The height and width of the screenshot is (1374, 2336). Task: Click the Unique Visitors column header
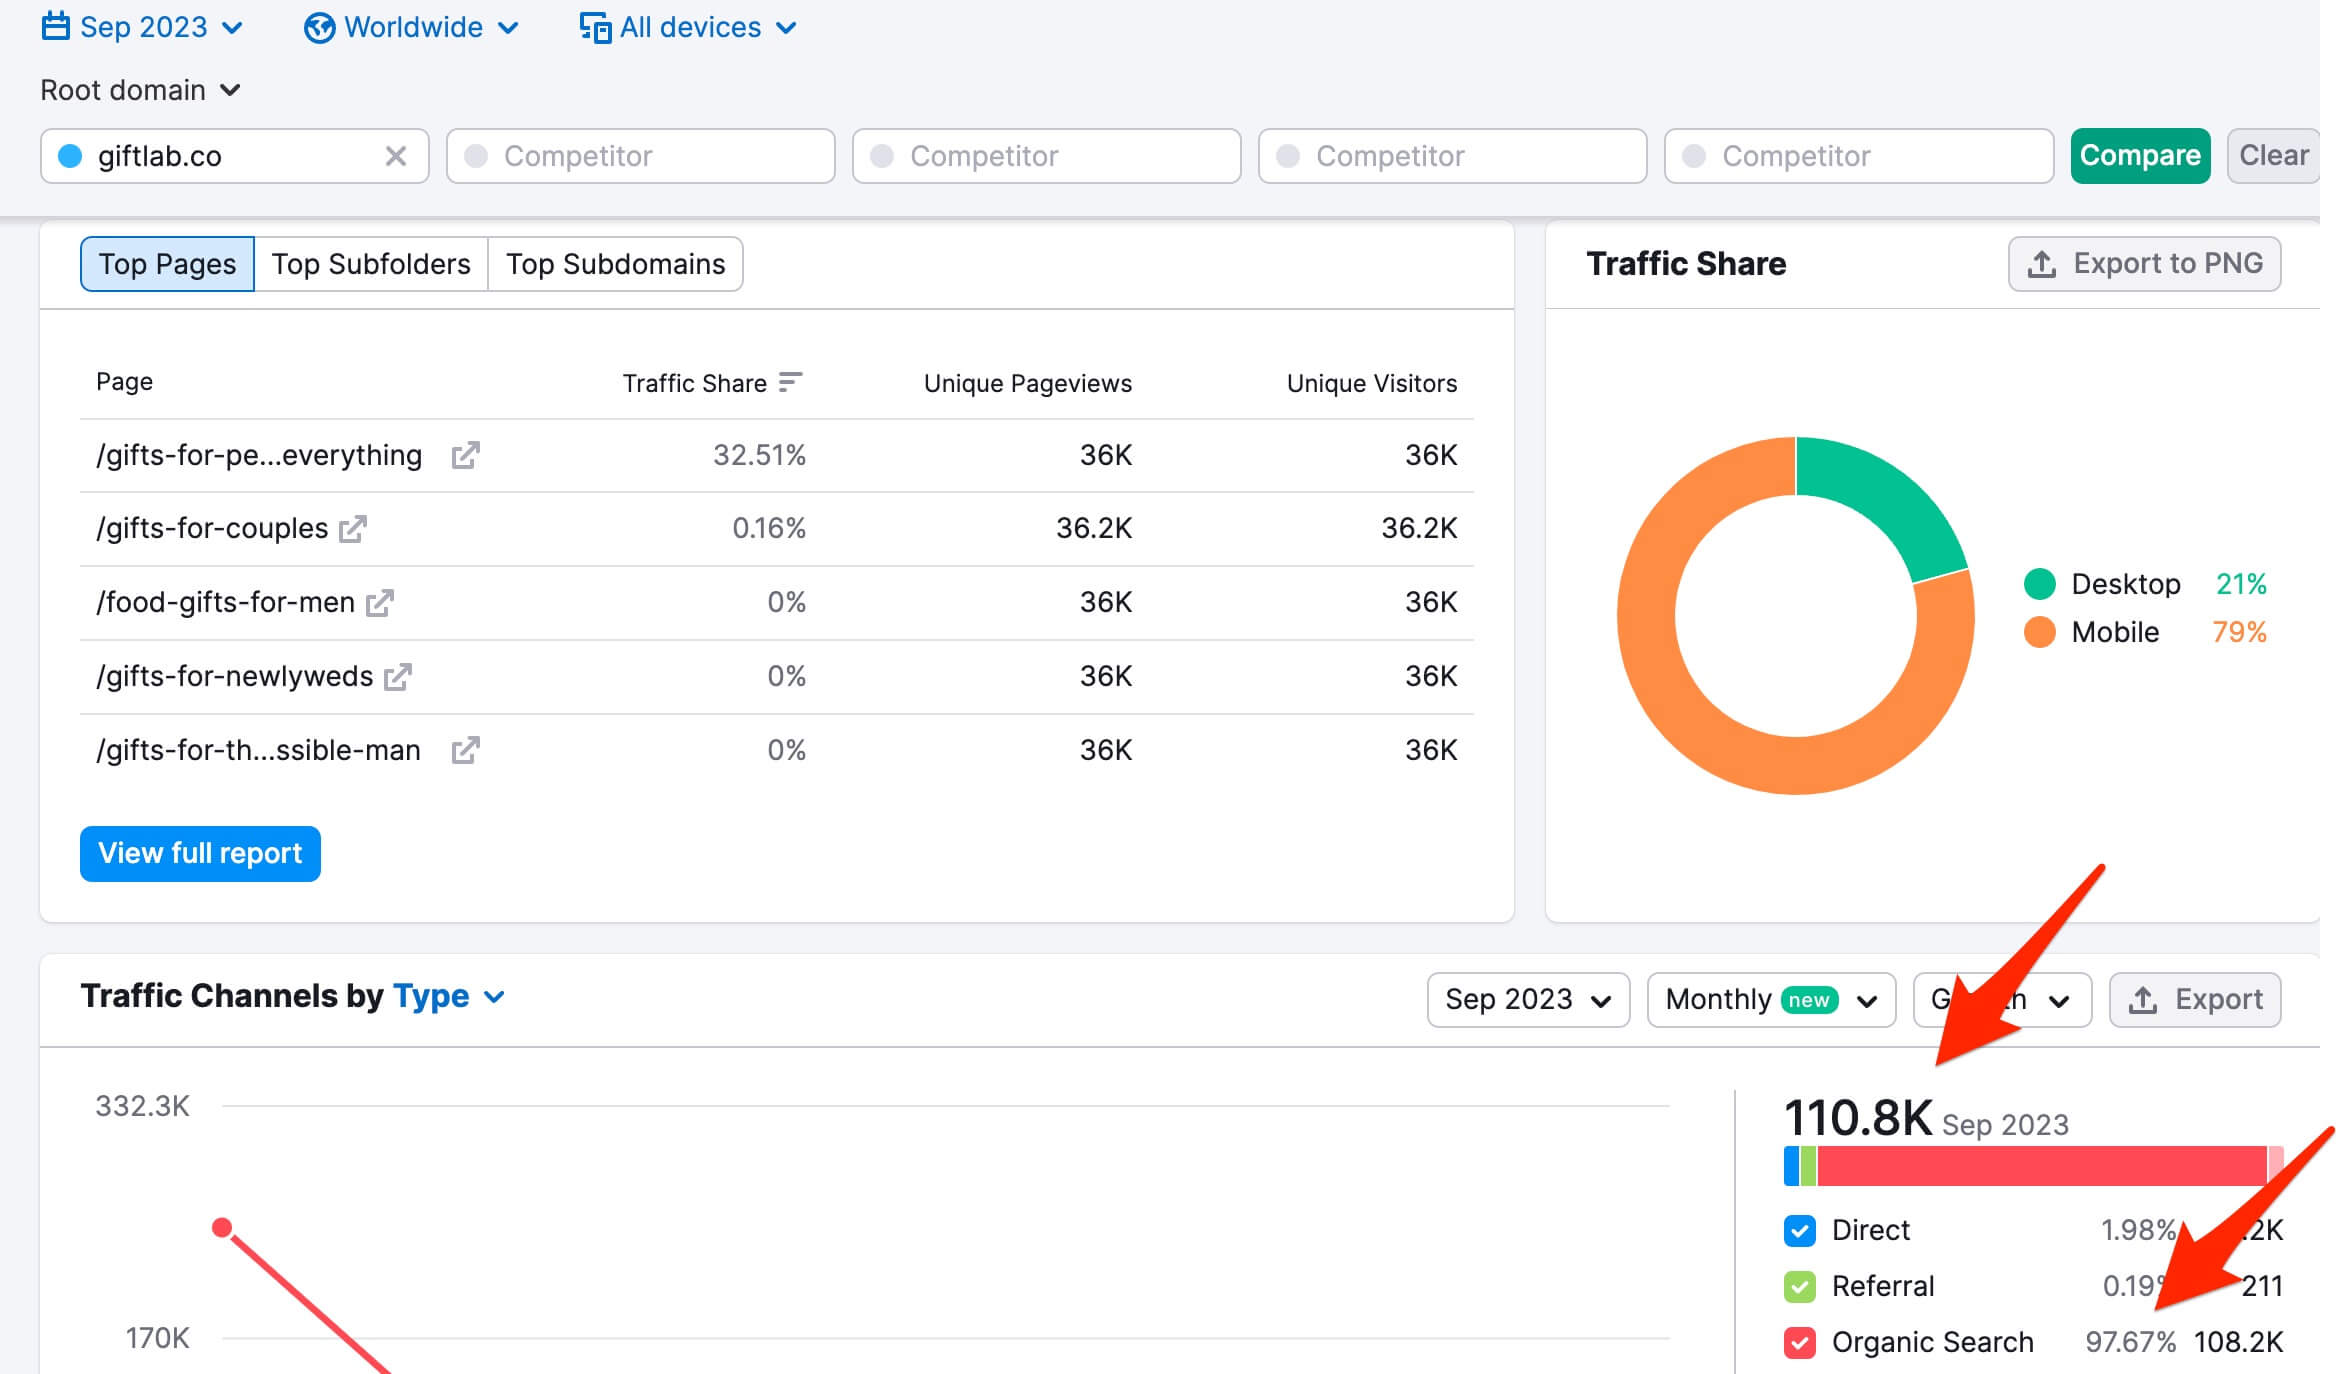[1371, 383]
